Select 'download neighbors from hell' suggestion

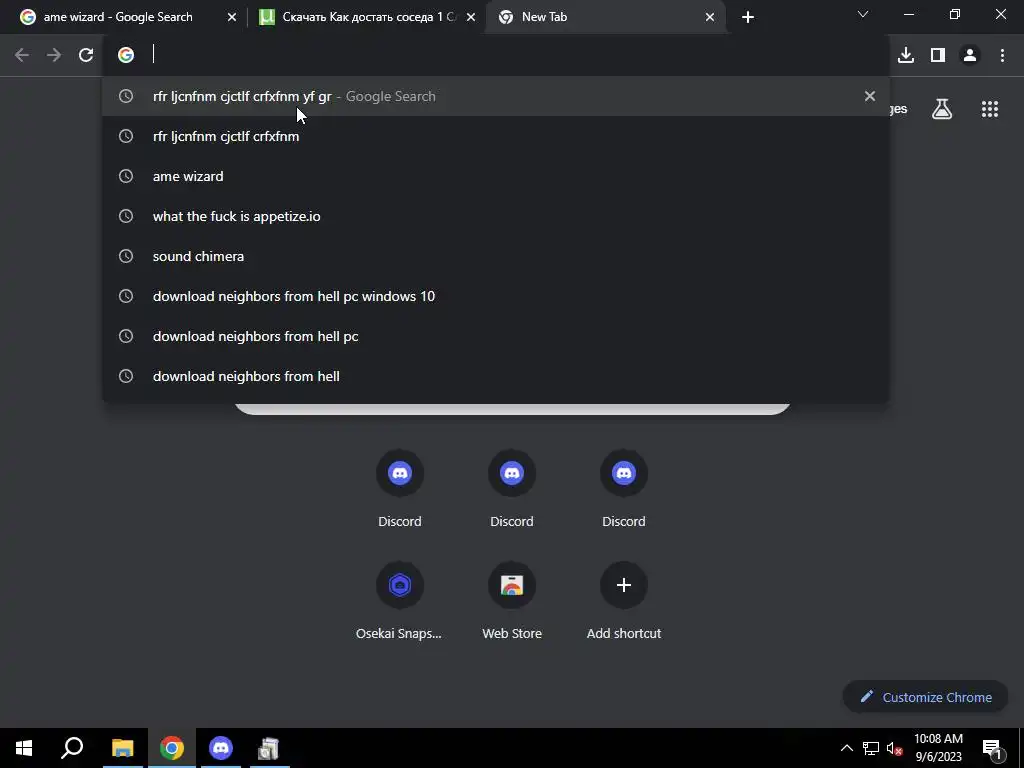[x=495, y=376]
